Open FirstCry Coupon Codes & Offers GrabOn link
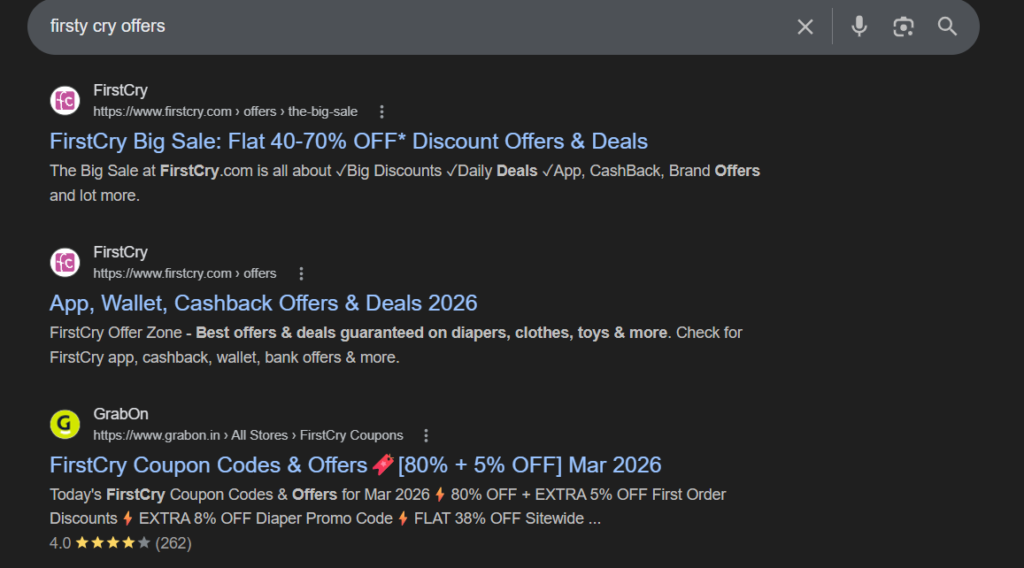1024x568 pixels. click(355, 465)
